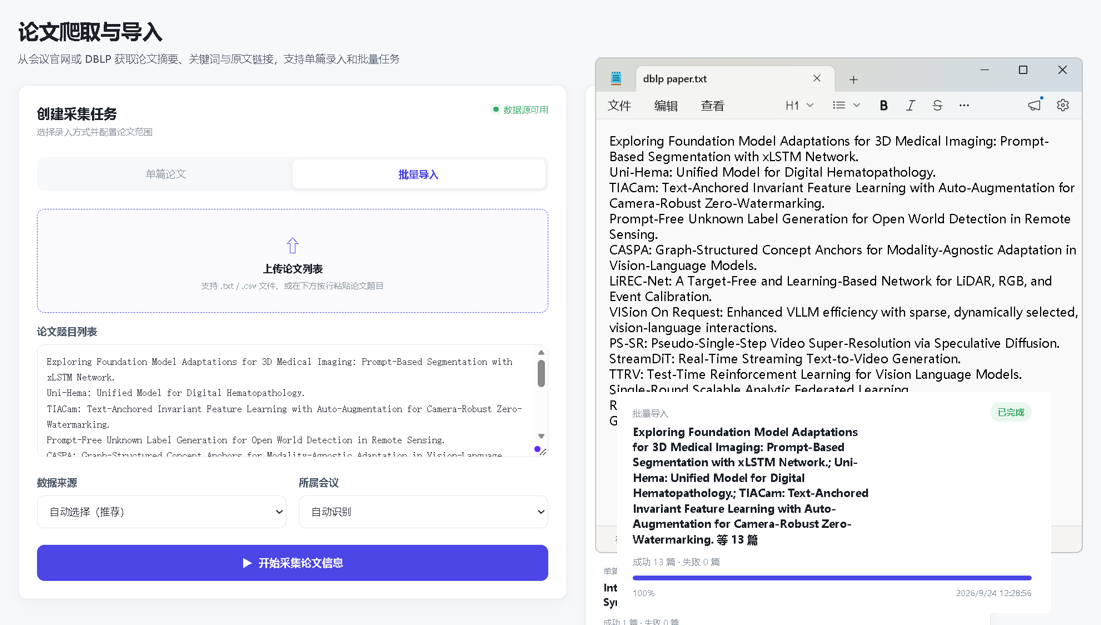Click the scroll down arrow of paper list
The width and height of the screenshot is (1101, 625).
[541, 436]
